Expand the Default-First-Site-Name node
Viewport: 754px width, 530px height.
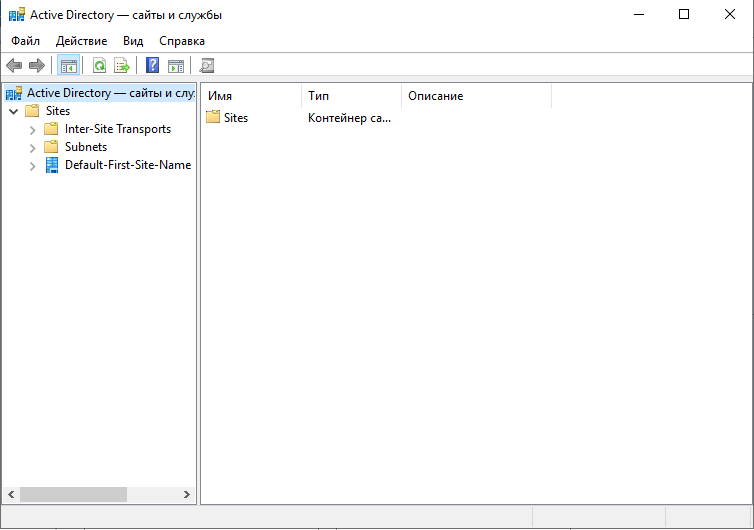tap(32, 166)
